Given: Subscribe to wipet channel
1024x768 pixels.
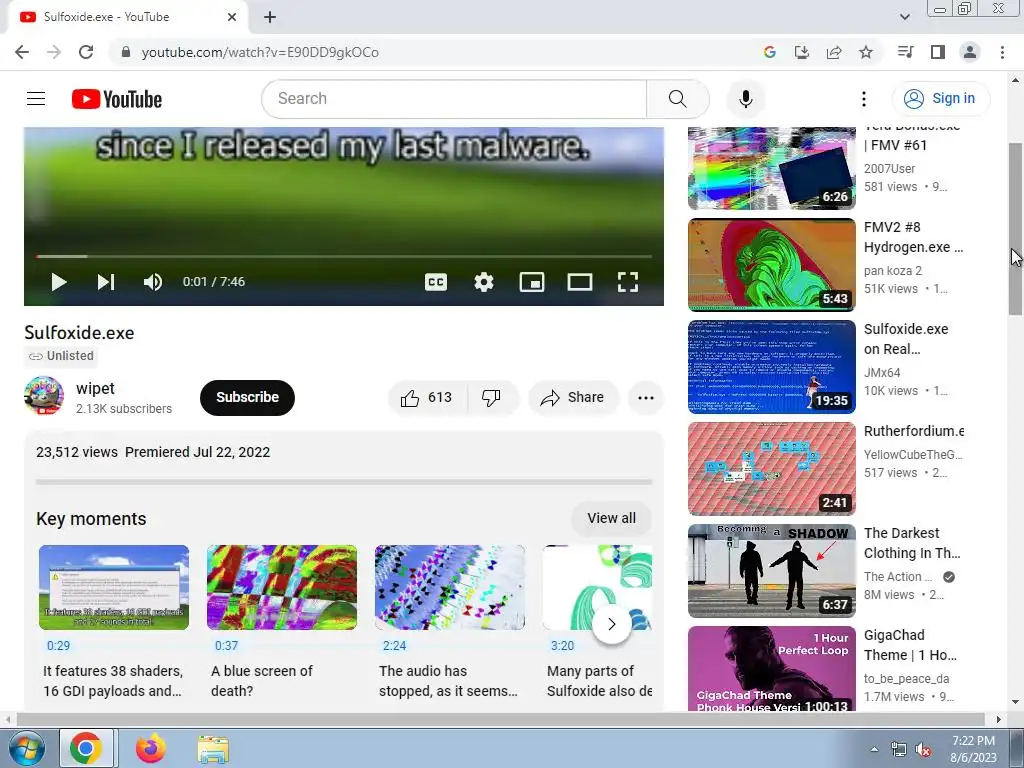Looking at the screenshot, I should 248,397.
